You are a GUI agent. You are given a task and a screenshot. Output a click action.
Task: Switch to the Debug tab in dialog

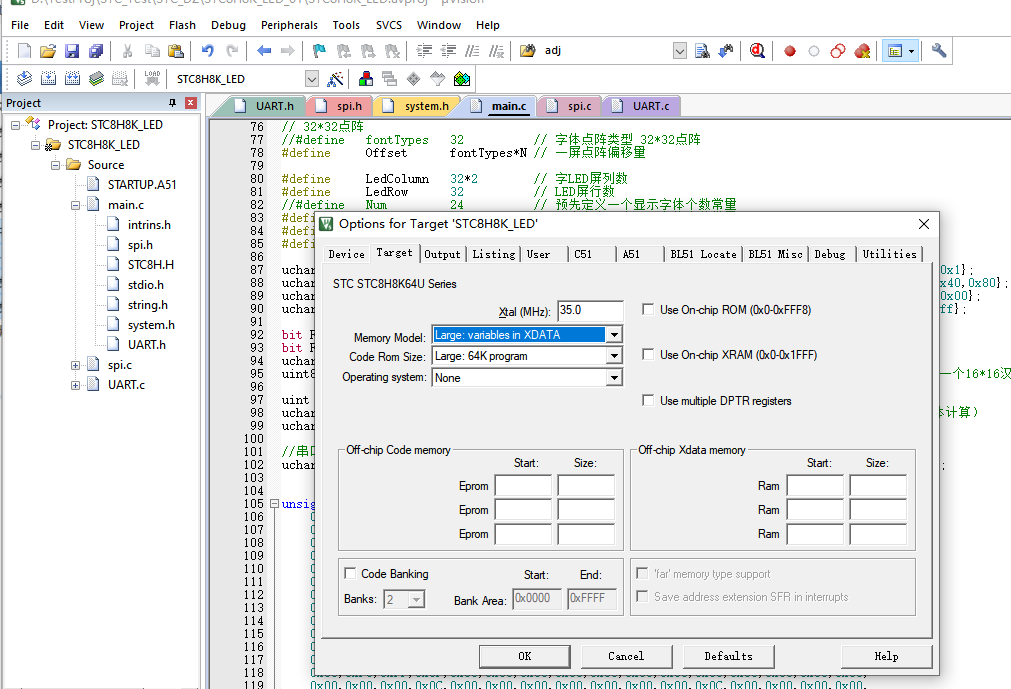pos(830,254)
